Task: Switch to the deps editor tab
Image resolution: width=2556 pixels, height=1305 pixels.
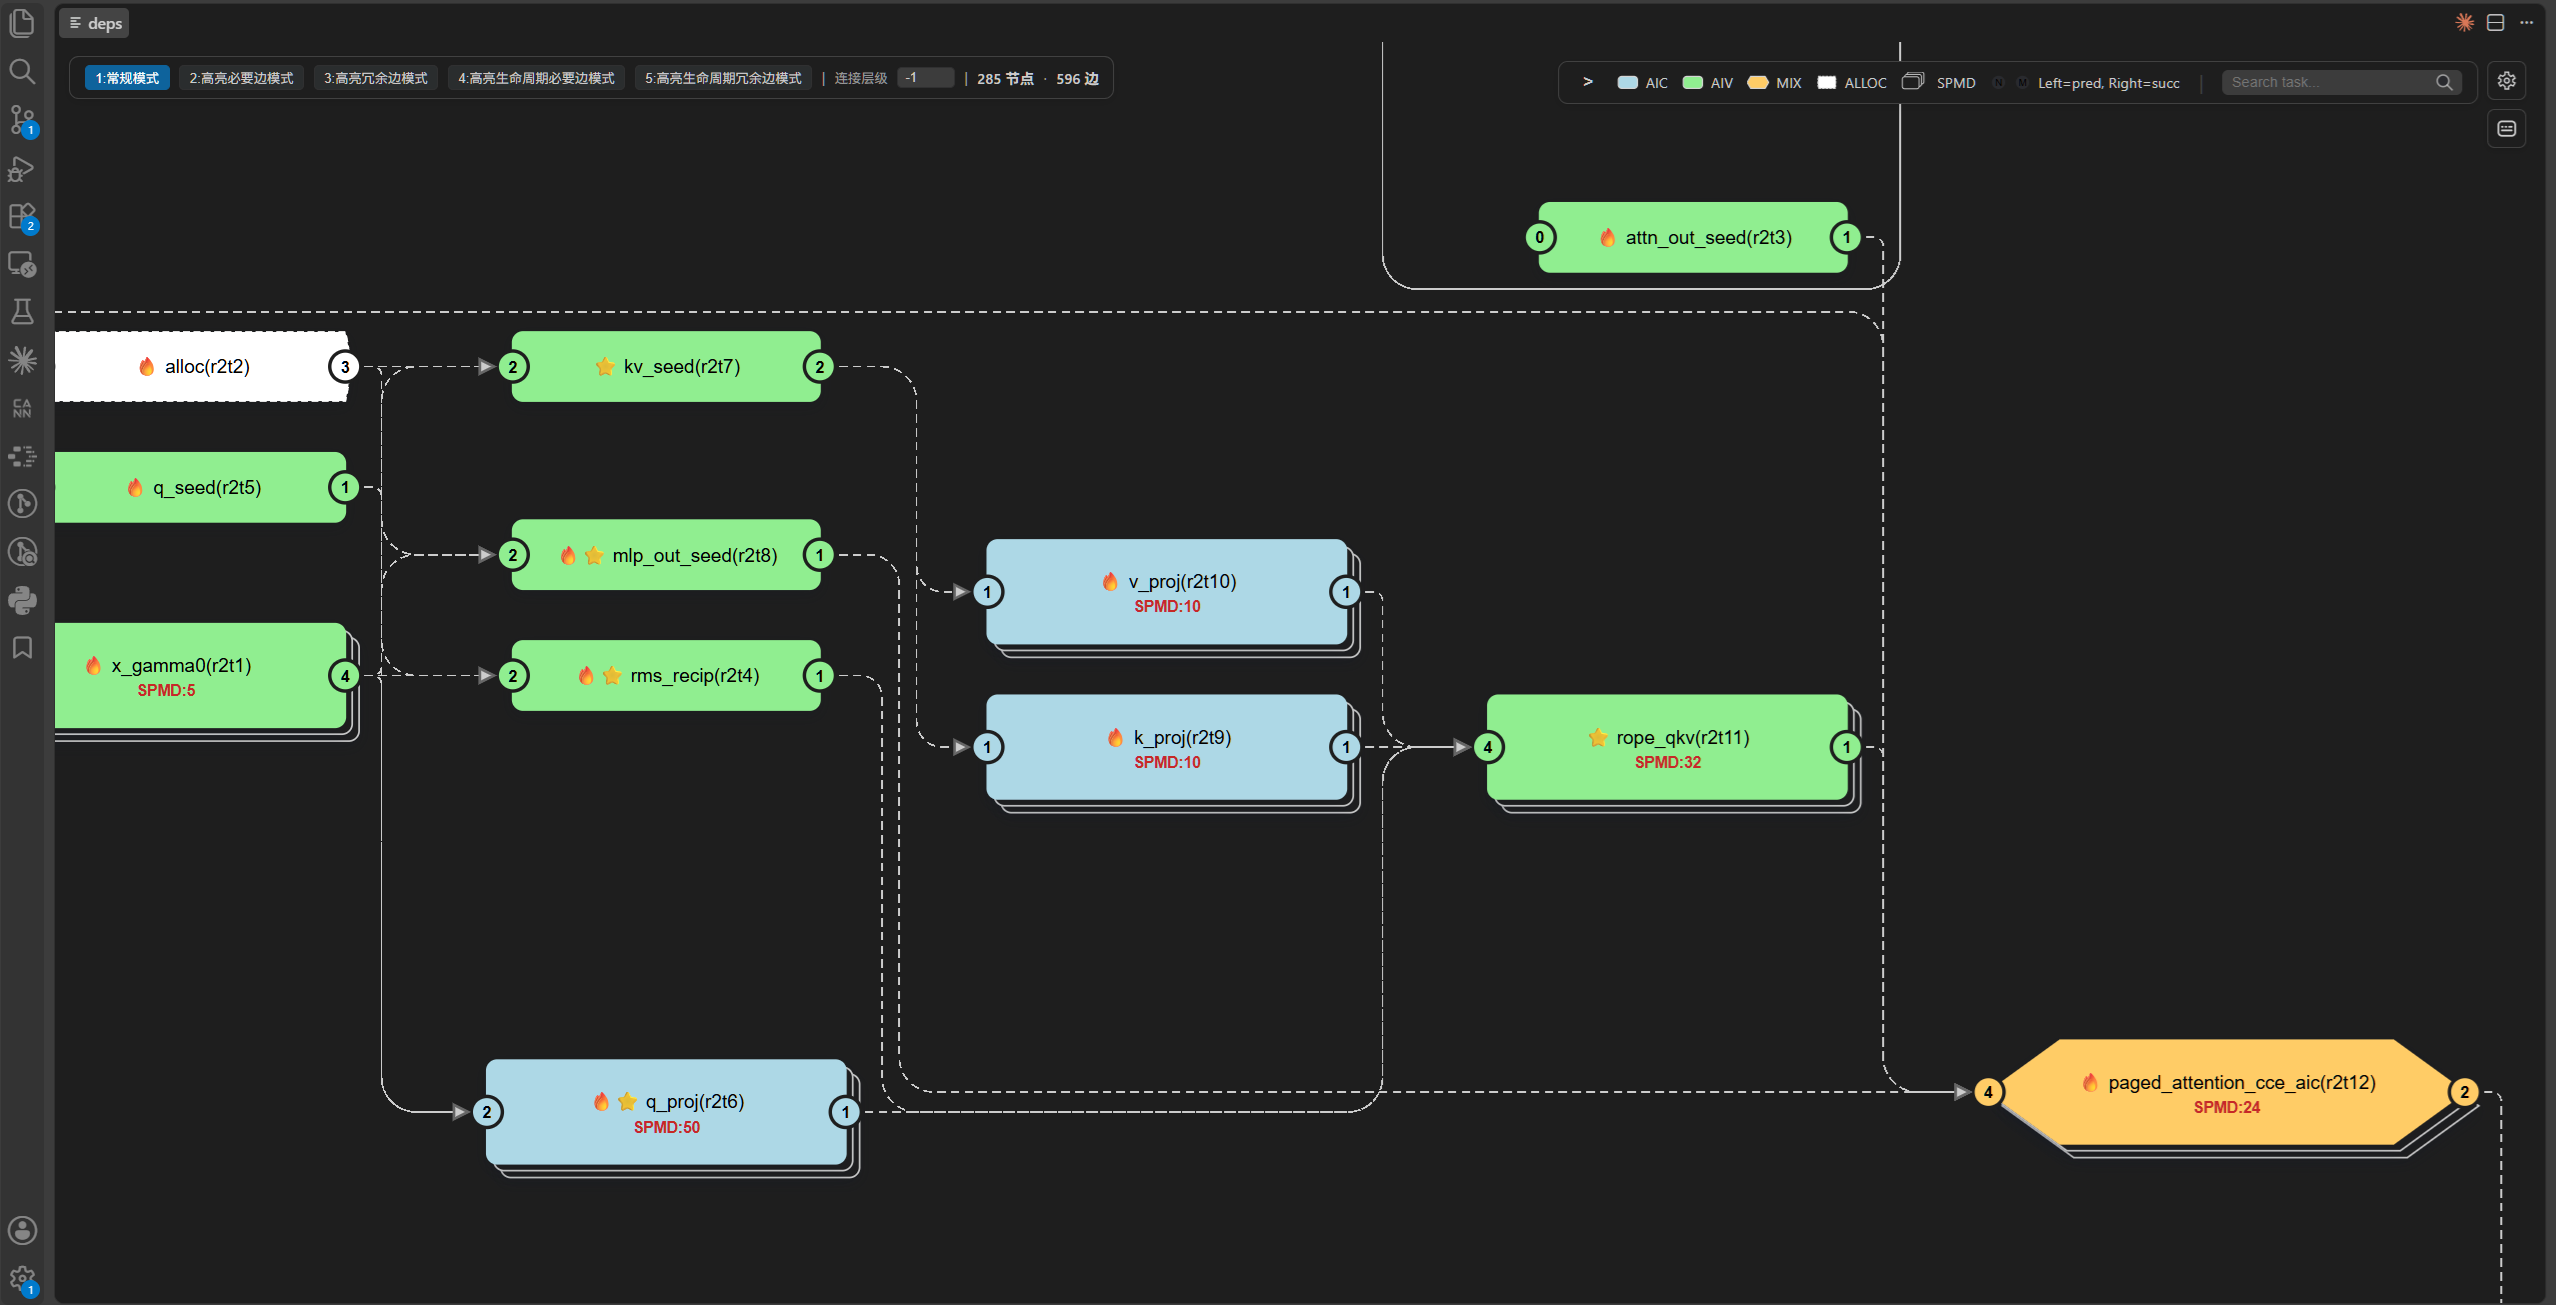Action: (x=95, y=23)
